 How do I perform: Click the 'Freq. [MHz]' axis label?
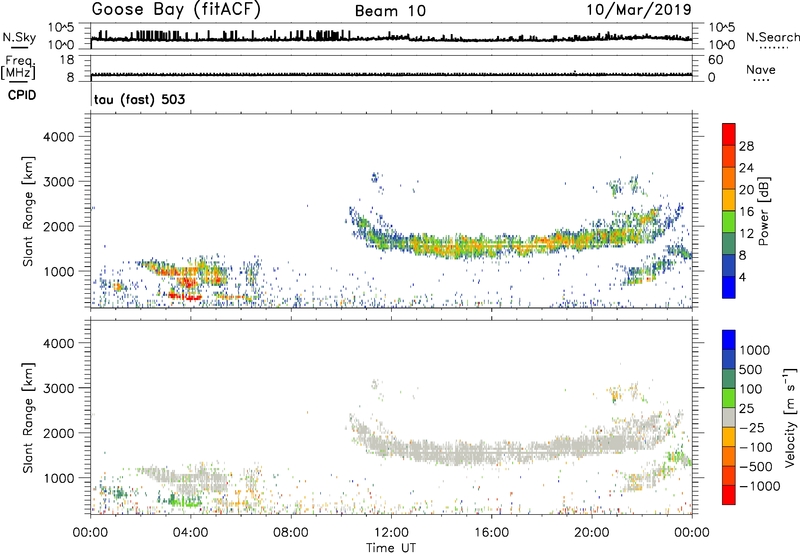coord(18,68)
